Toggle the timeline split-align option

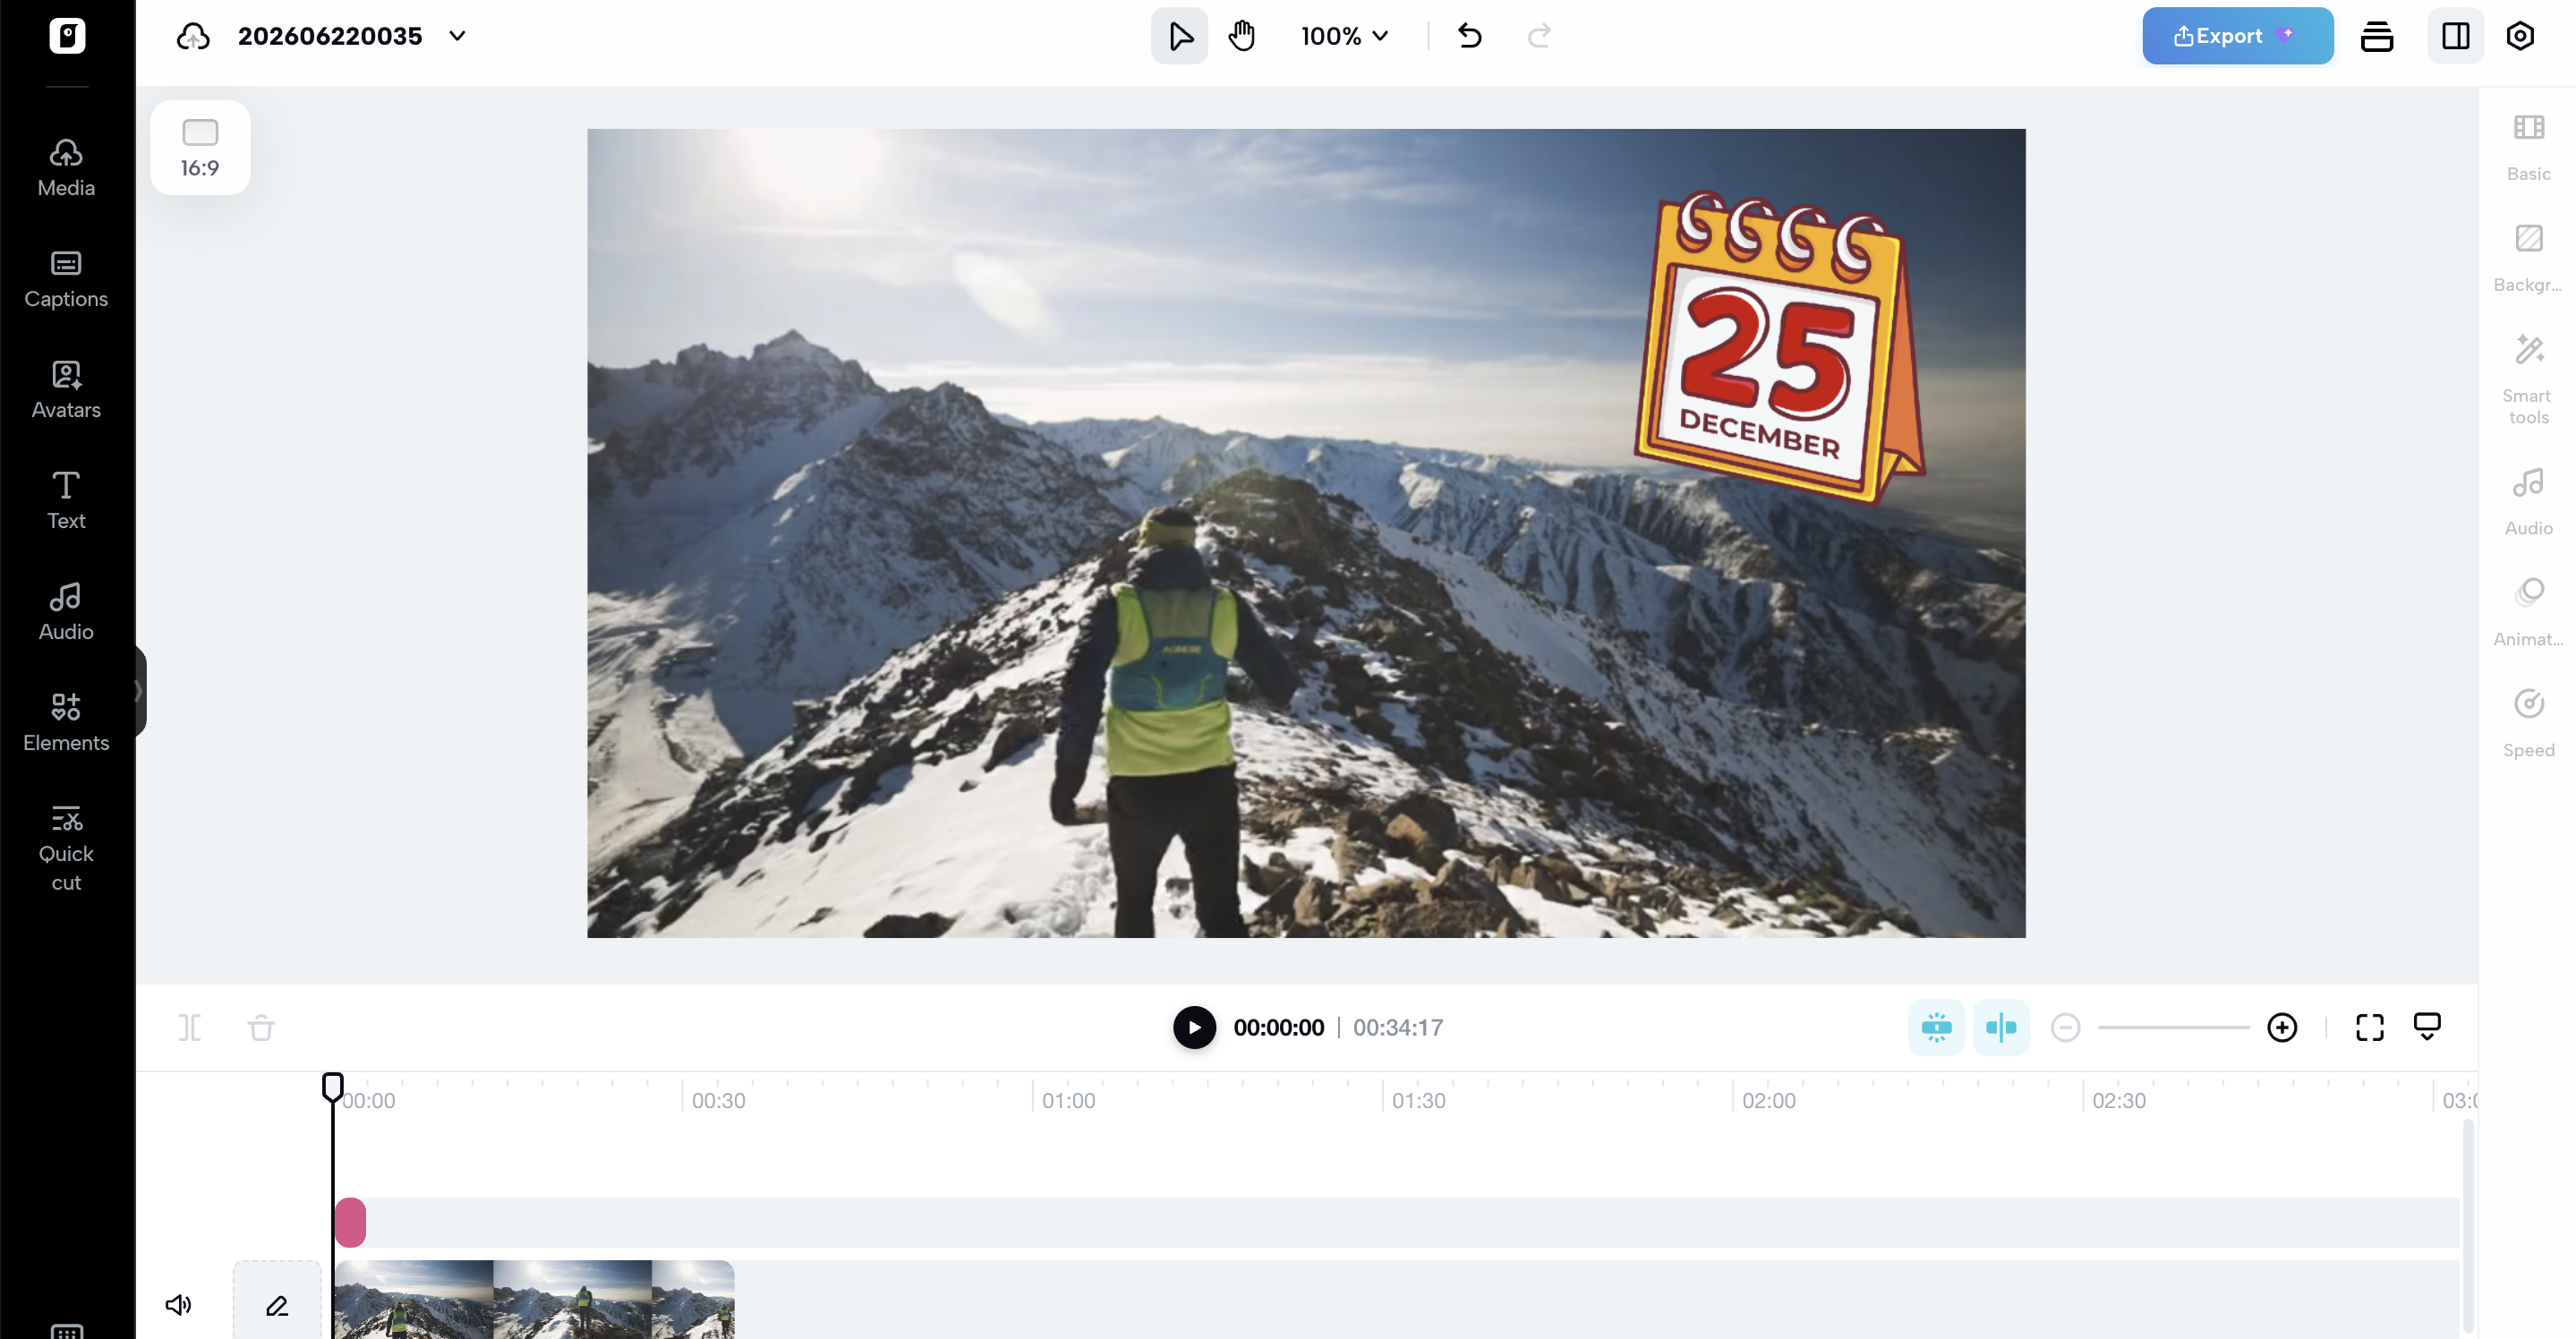[2000, 1027]
